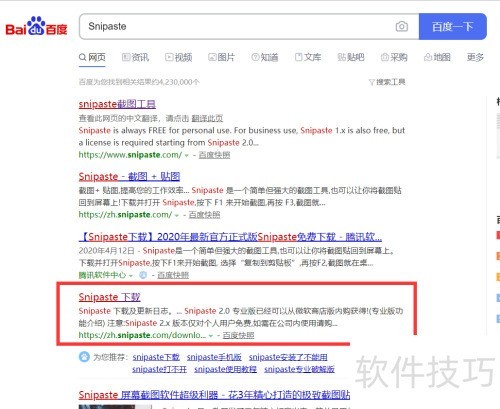Switch to the 资讯 tab
The image size is (500, 409).
point(135,57)
